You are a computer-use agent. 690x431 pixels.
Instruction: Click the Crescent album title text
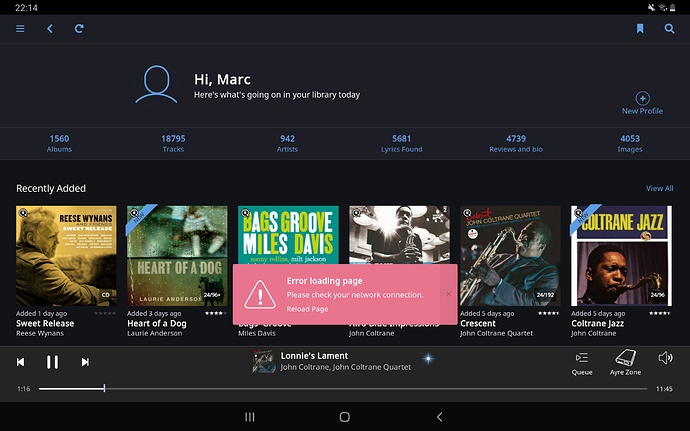478,324
